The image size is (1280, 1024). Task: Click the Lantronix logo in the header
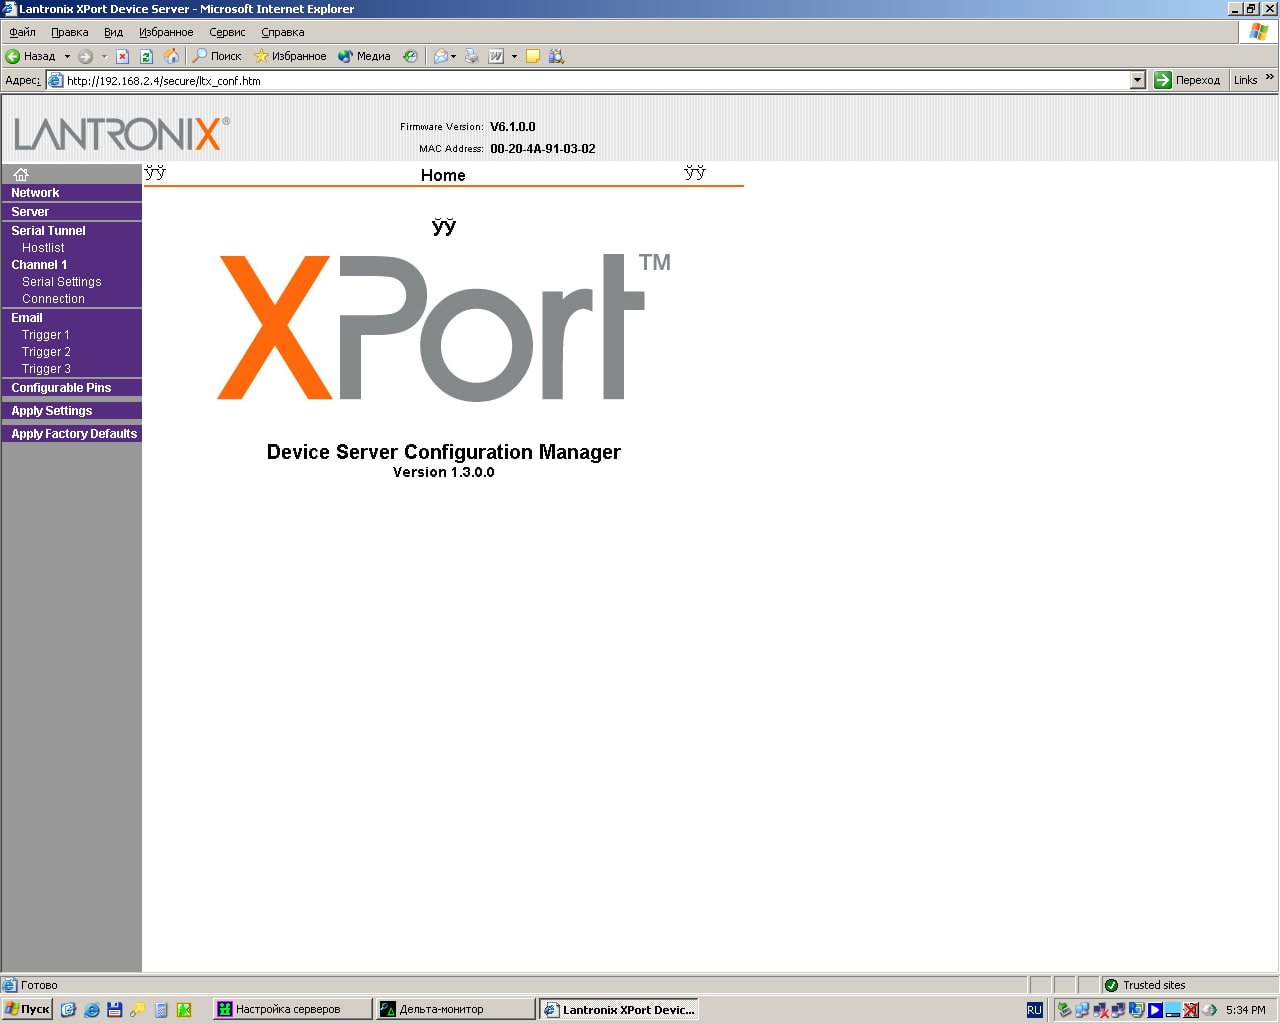click(122, 133)
